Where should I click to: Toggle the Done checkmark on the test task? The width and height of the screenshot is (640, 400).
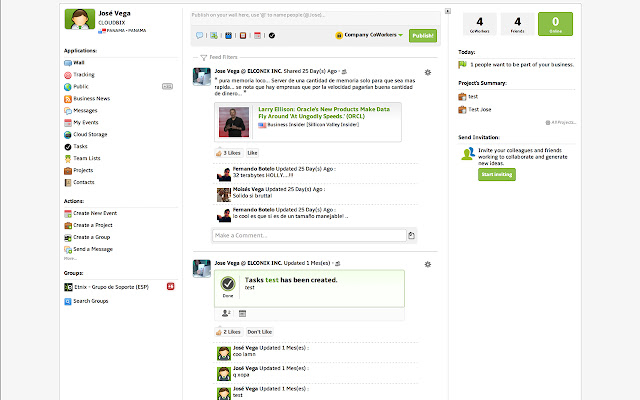tap(228, 285)
